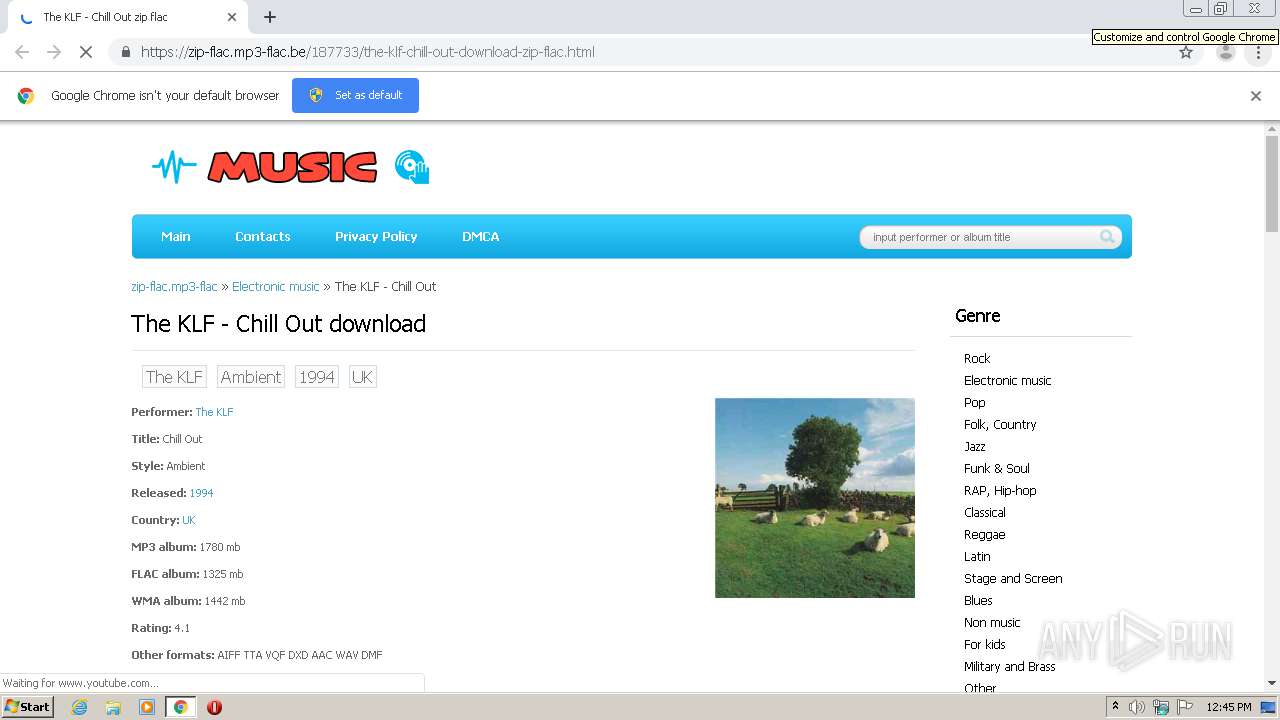Open Windows Explorer folder in taskbar

tap(113, 707)
